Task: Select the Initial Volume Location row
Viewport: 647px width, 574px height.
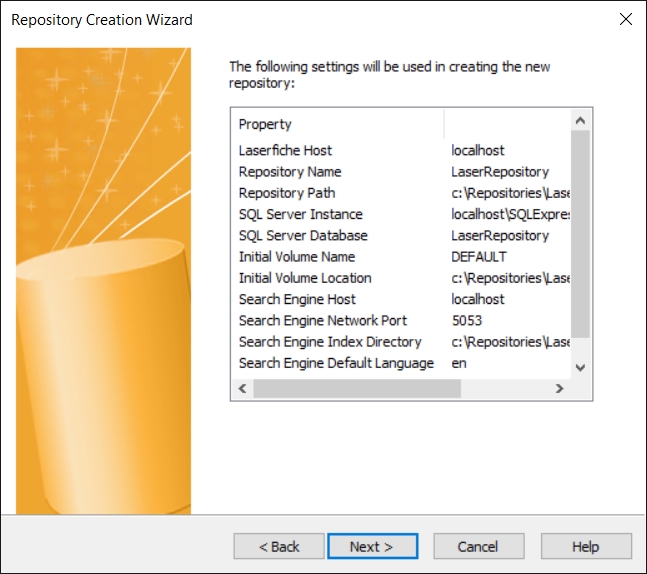Action: [x=401, y=278]
